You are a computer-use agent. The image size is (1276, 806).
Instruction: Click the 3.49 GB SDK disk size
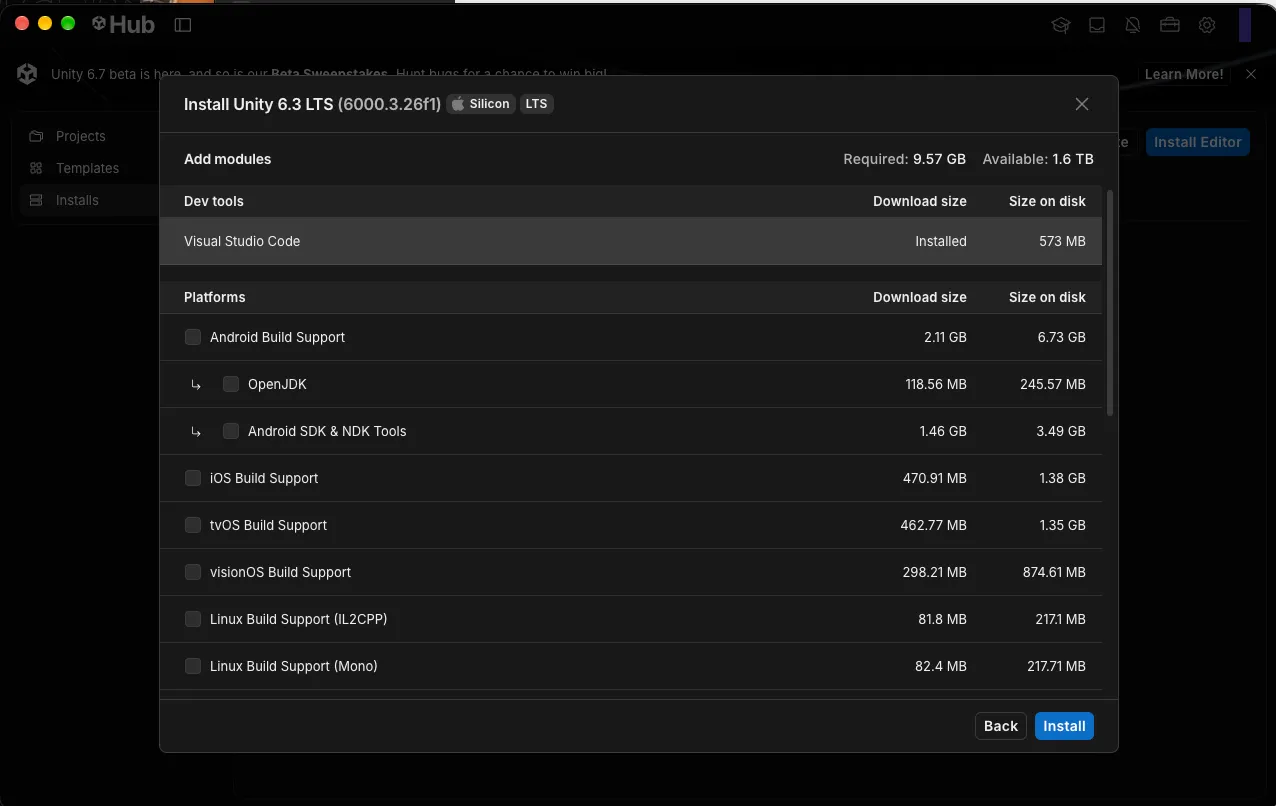coord(1061,431)
